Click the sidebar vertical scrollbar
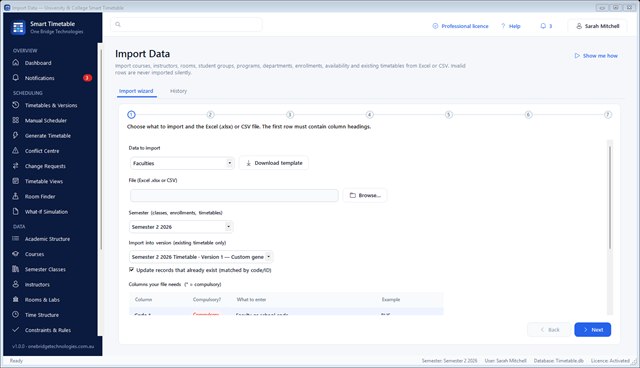 pyautogui.click(x=101, y=149)
